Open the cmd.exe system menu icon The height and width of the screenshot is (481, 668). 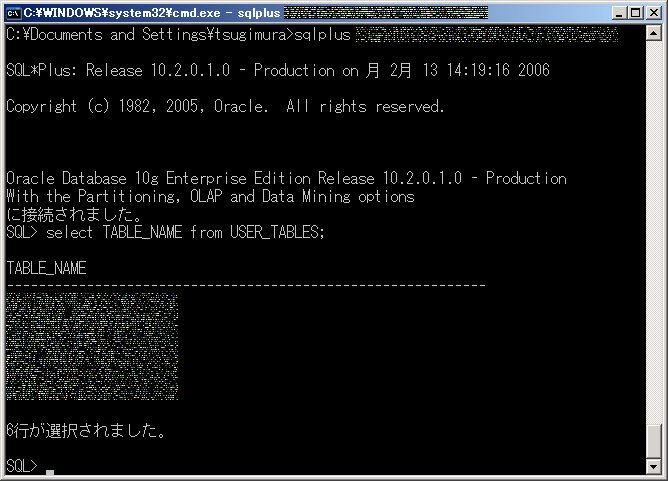(13, 13)
